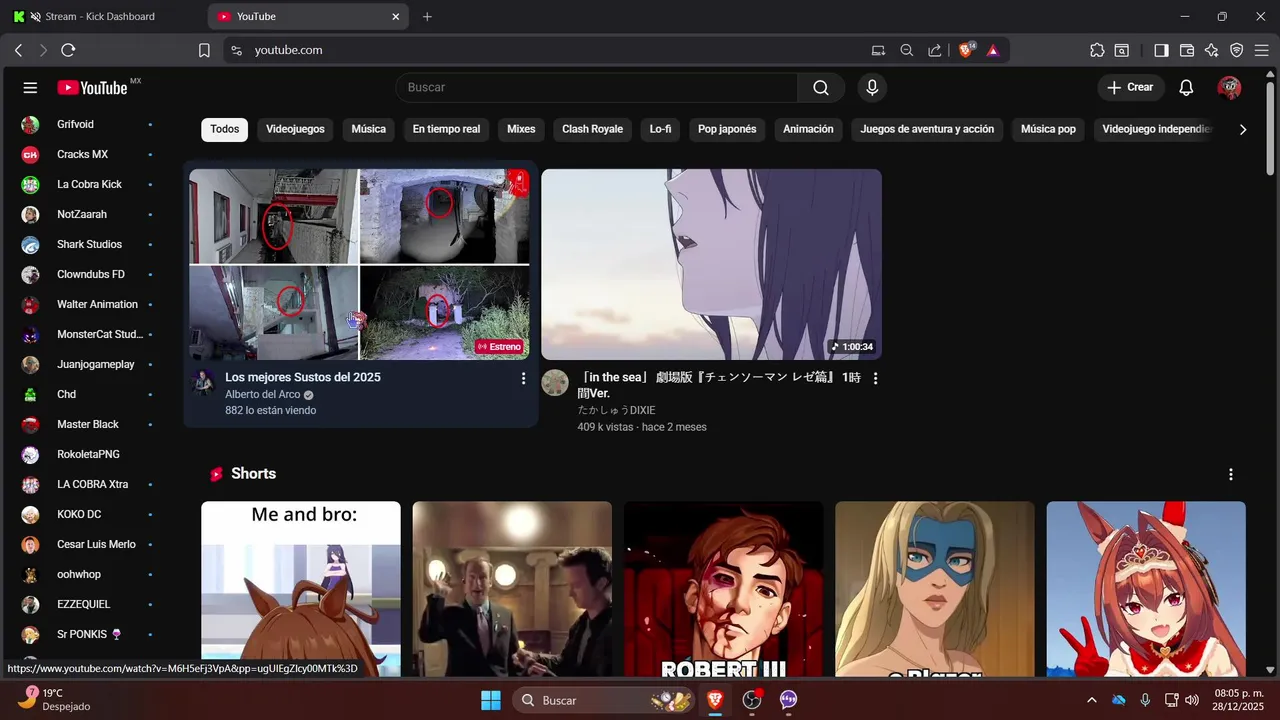The width and height of the screenshot is (1280, 720).
Task: Open options for Los mejores Sustos video
Action: coord(523,378)
